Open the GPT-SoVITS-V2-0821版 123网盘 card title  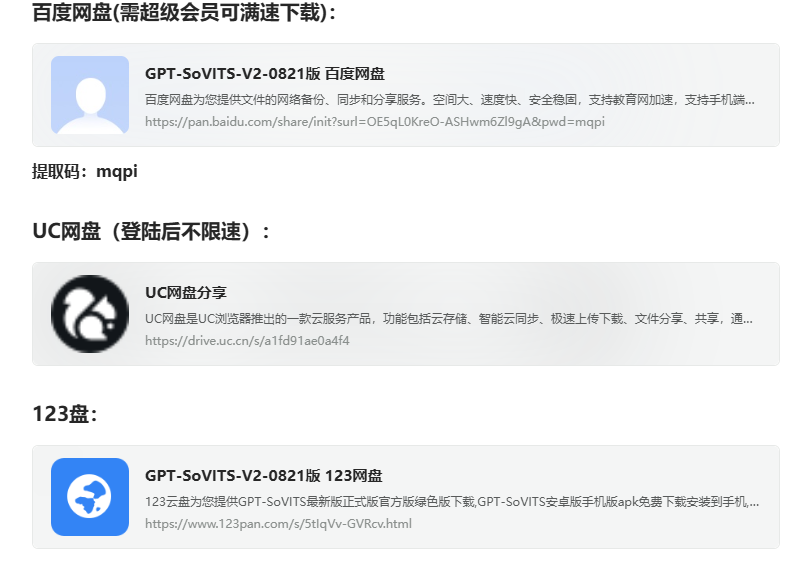point(263,476)
